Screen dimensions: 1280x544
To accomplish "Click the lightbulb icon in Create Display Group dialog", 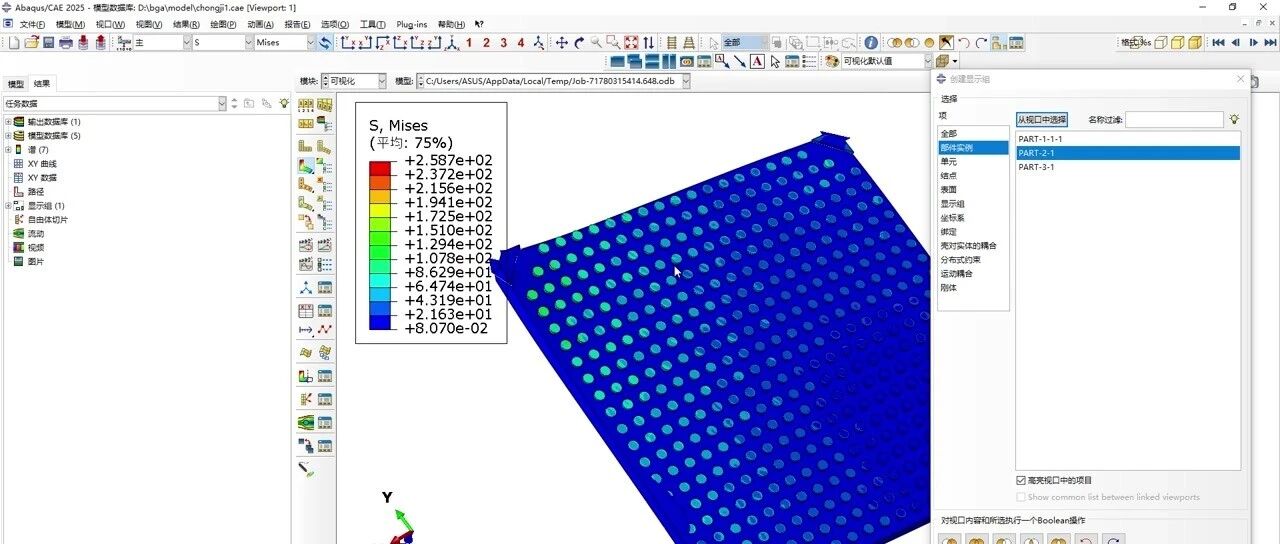I will pyautogui.click(x=1234, y=119).
